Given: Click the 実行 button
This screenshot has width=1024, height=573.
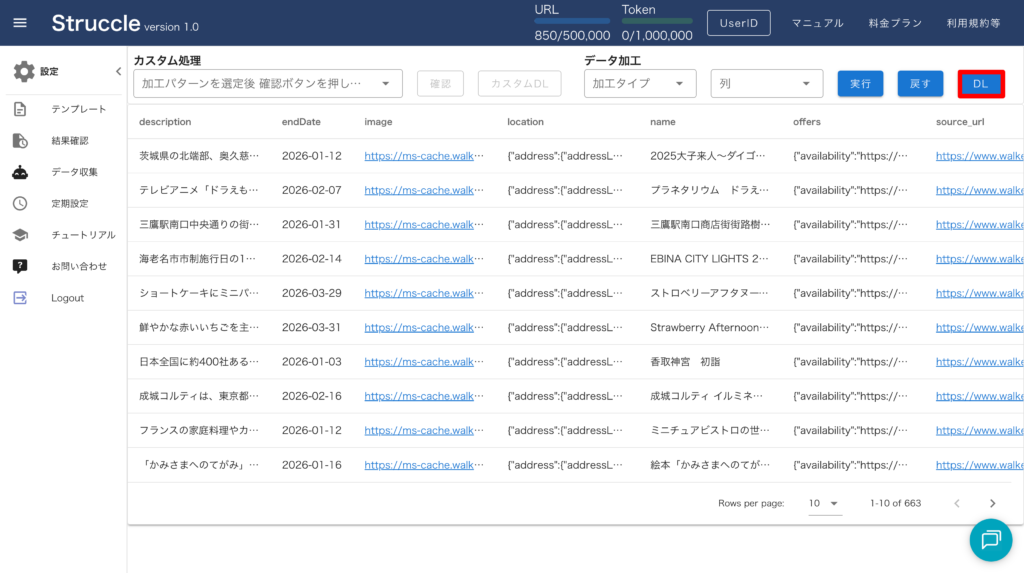Looking at the screenshot, I should click(x=859, y=84).
